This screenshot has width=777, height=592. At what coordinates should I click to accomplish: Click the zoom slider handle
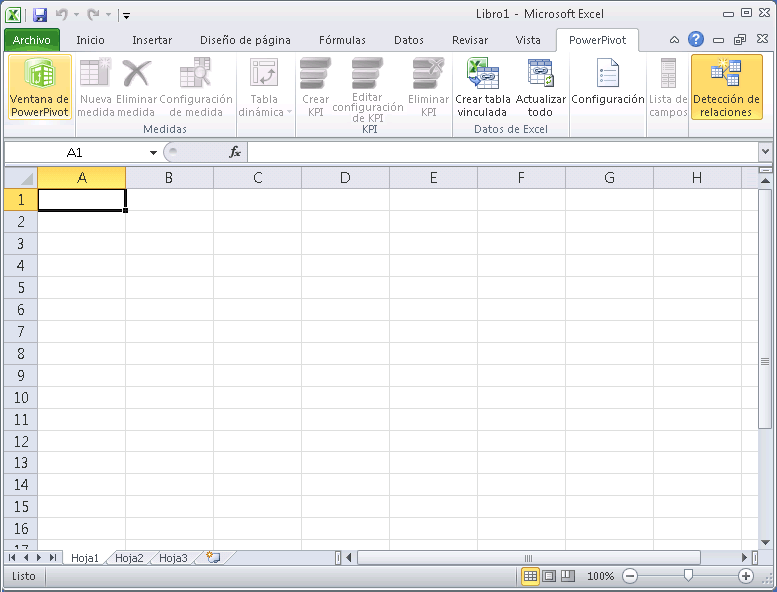pyautogui.click(x=688, y=576)
